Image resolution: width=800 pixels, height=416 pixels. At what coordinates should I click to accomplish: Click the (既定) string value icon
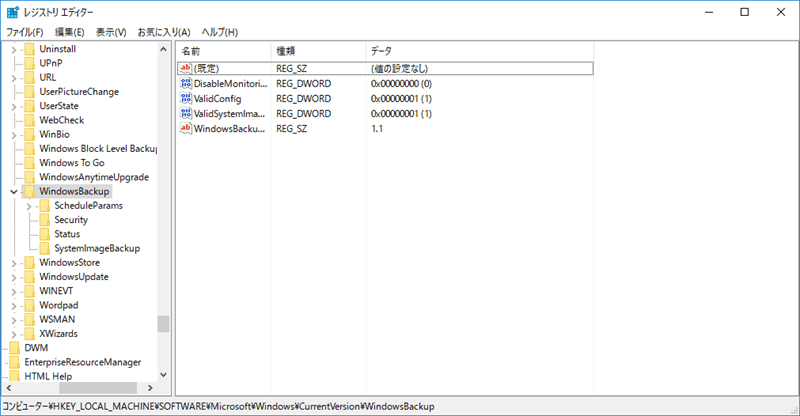(186, 68)
